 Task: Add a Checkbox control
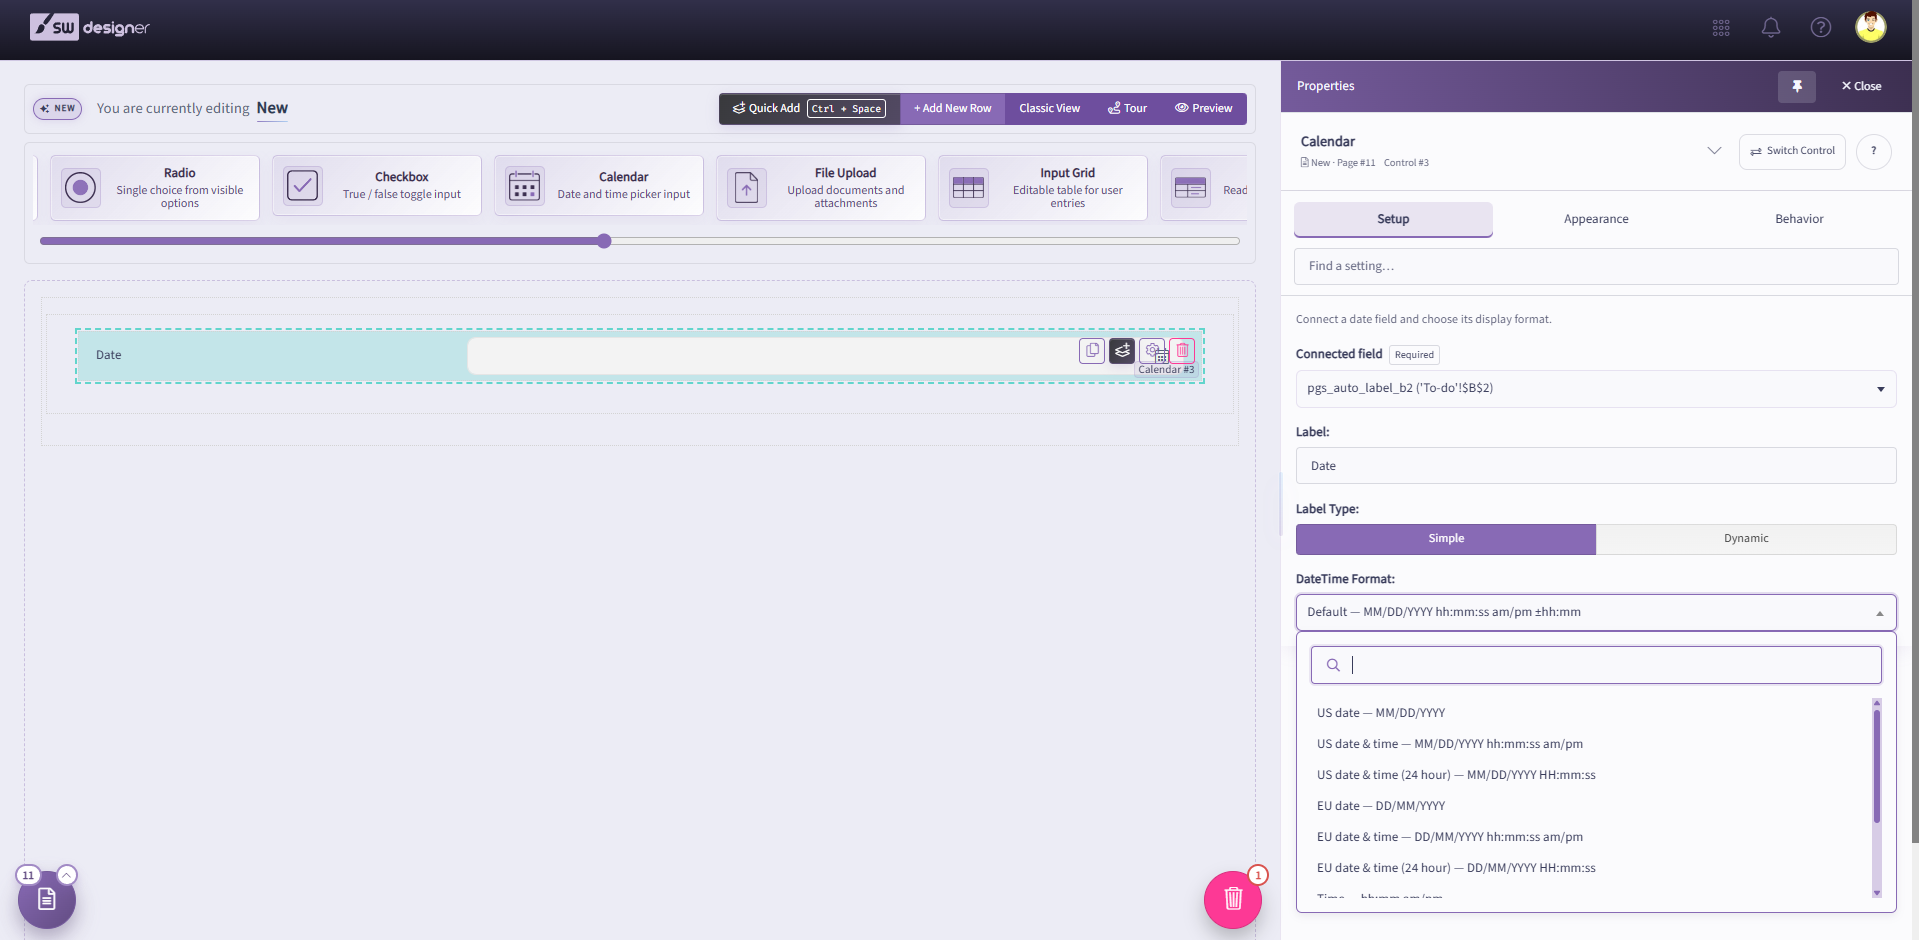tap(377, 187)
